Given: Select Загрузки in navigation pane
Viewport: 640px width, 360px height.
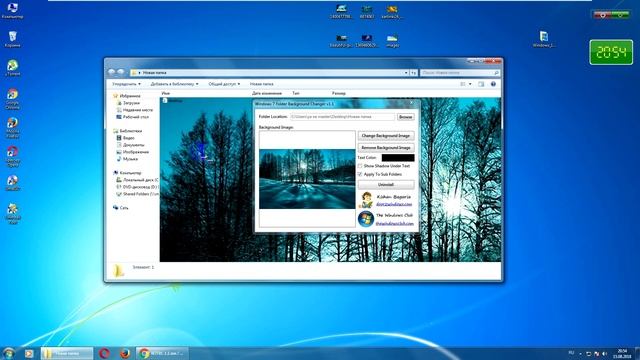Looking at the screenshot, I should click(x=128, y=103).
